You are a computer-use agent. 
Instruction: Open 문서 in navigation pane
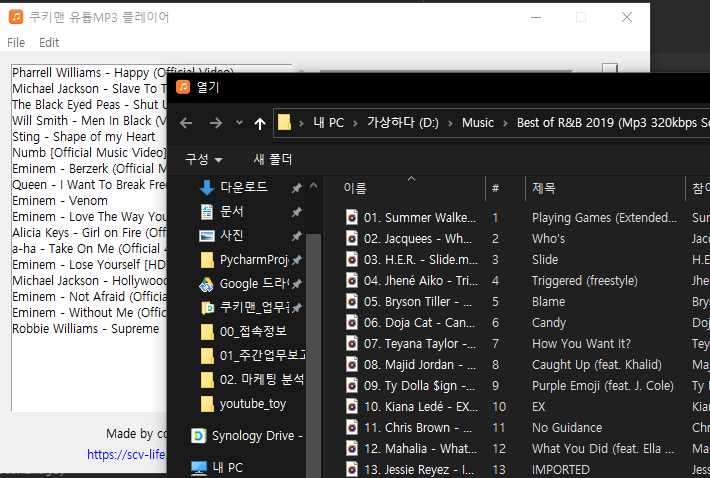pyautogui.click(x=232, y=211)
